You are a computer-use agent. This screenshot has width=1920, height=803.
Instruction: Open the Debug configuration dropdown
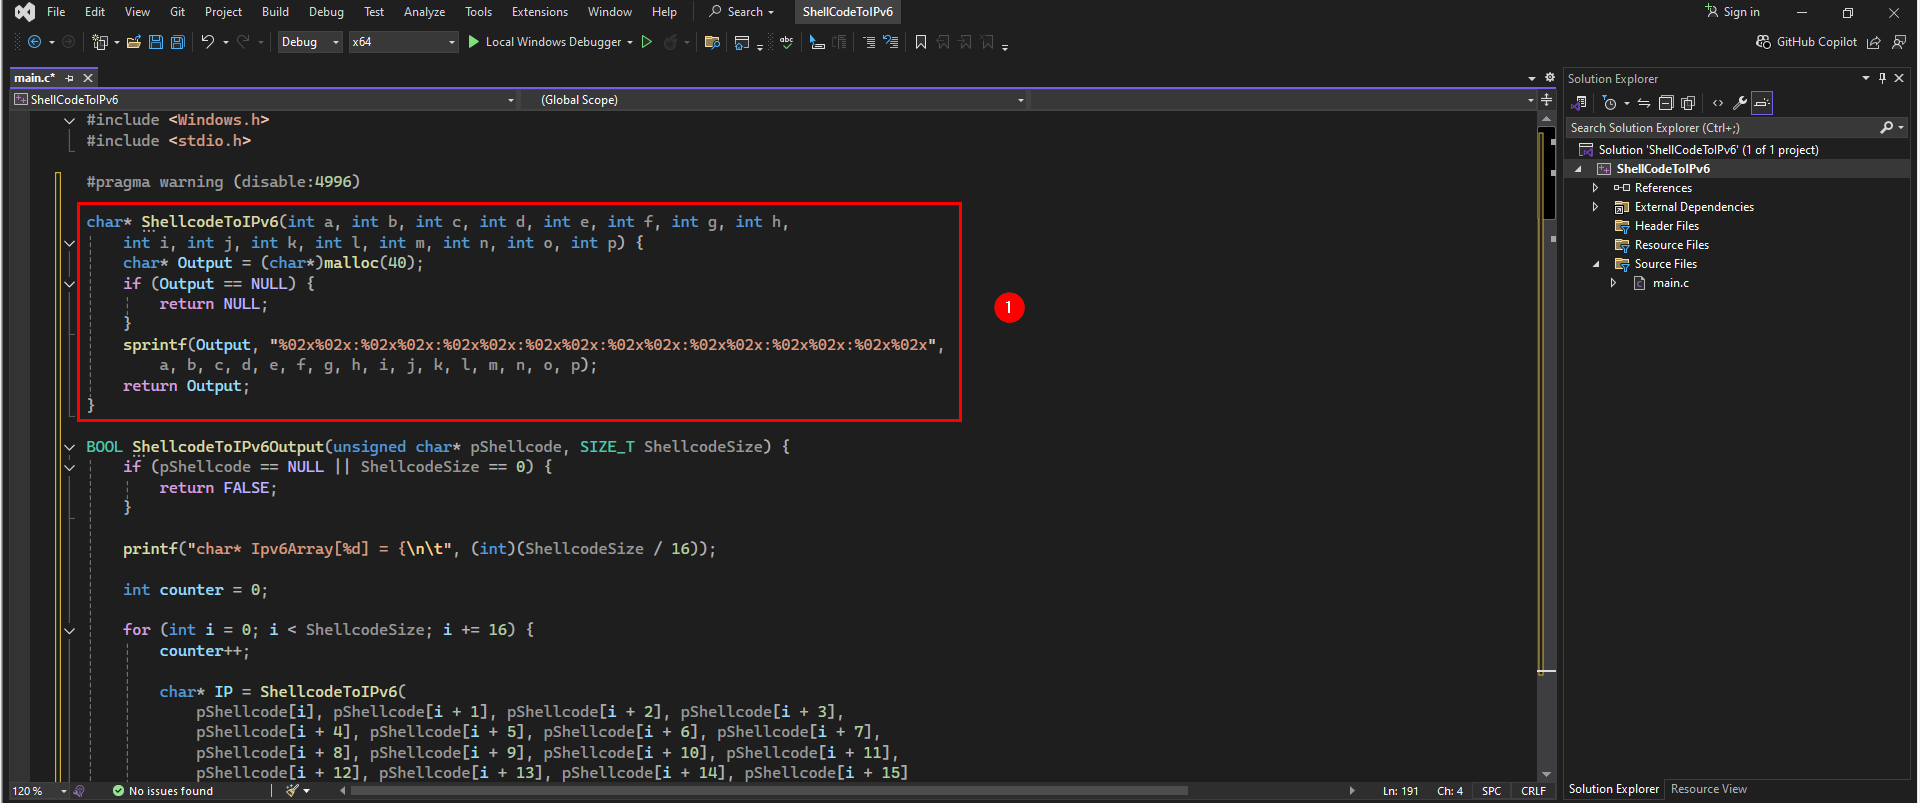tap(310, 42)
